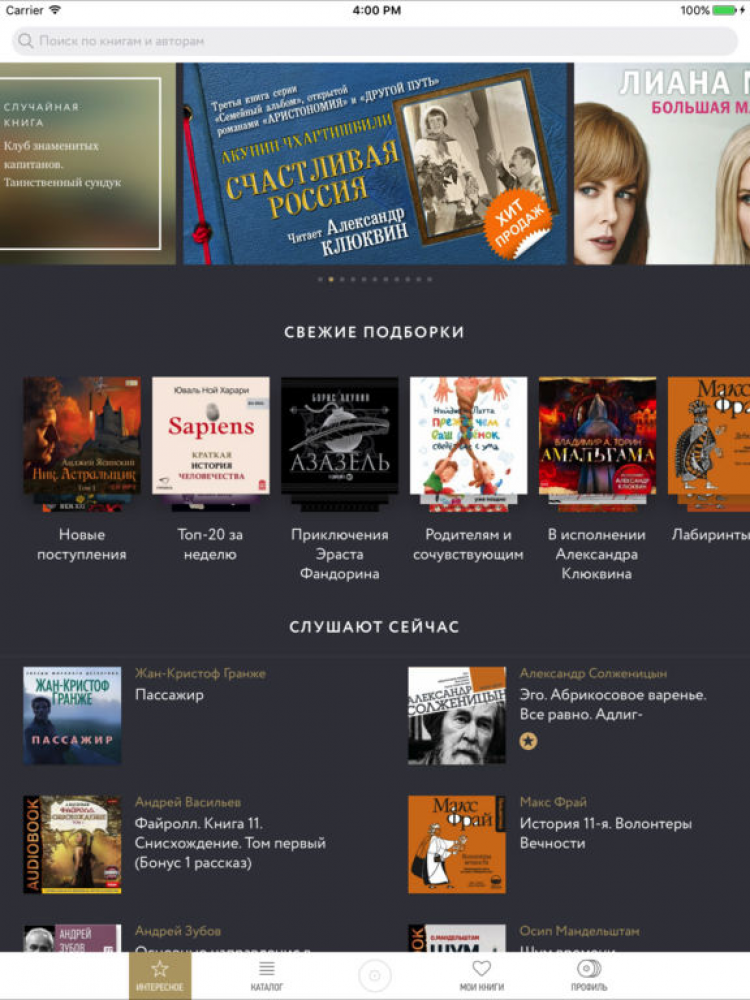The height and width of the screenshot is (1000, 750).
Task: Tap the 4:00 PM clock
Action: (x=376, y=10)
